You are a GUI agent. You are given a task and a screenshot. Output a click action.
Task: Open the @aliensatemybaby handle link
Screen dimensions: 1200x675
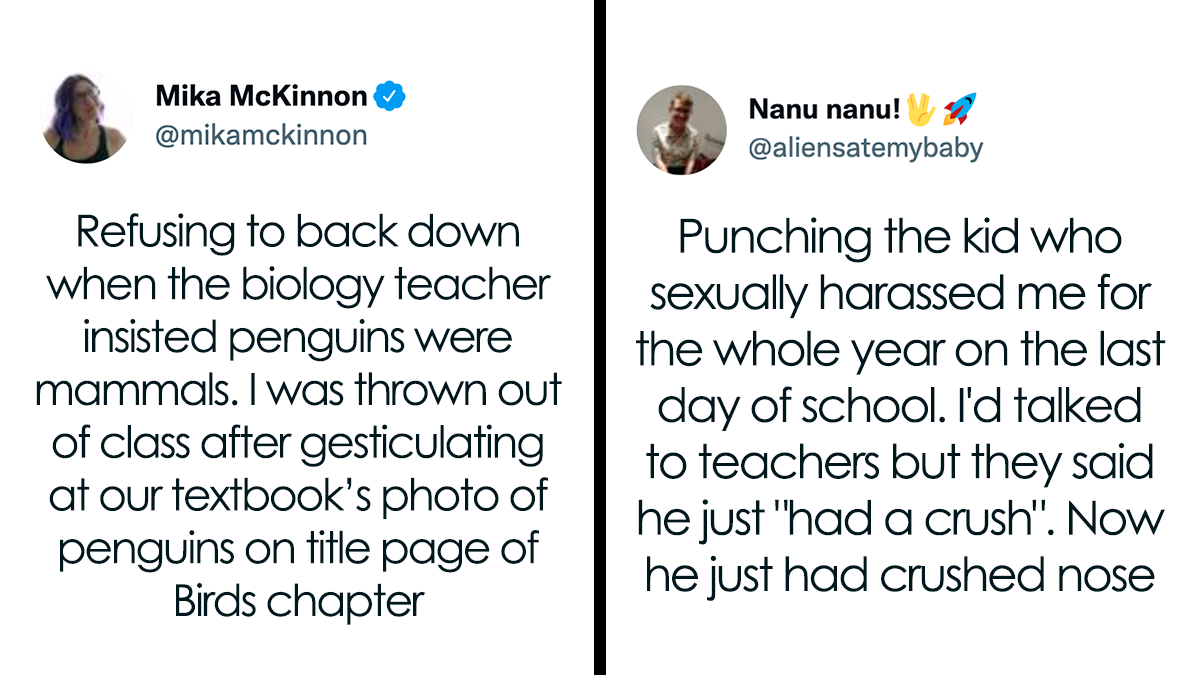tap(865, 148)
